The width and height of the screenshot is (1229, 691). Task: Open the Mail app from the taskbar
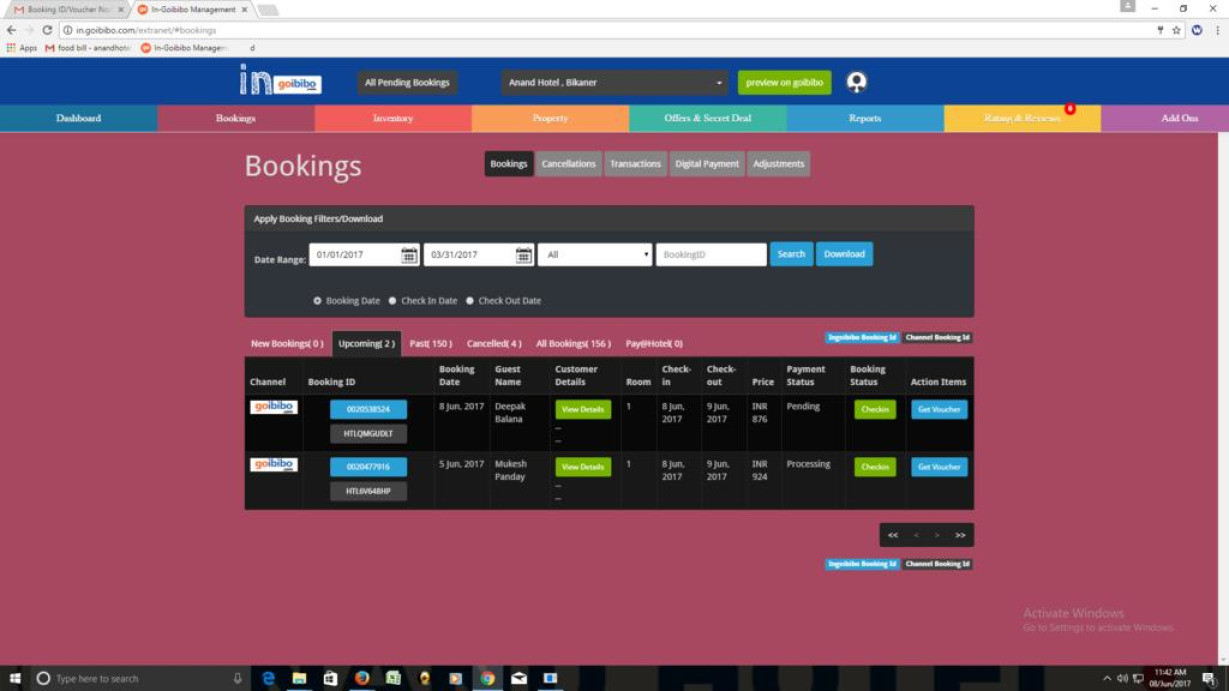pyautogui.click(x=518, y=678)
